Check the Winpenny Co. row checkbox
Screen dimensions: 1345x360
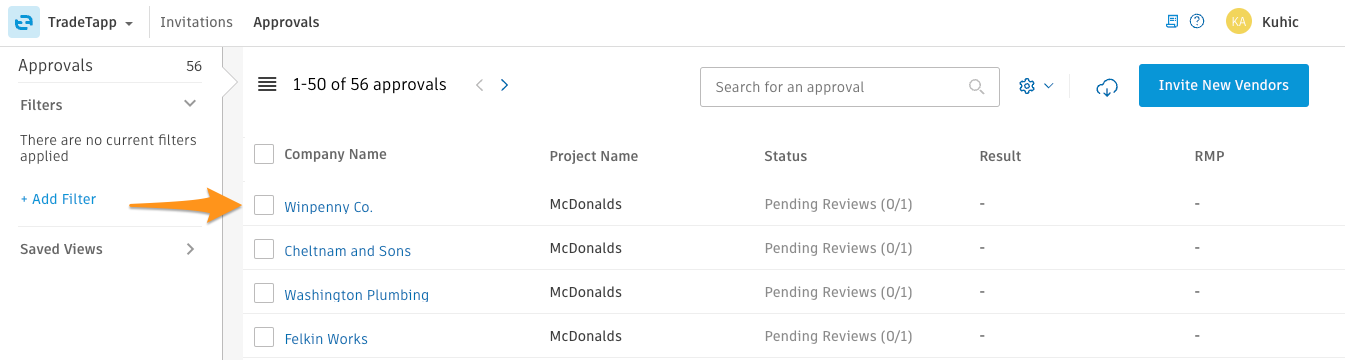click(264, 205)
